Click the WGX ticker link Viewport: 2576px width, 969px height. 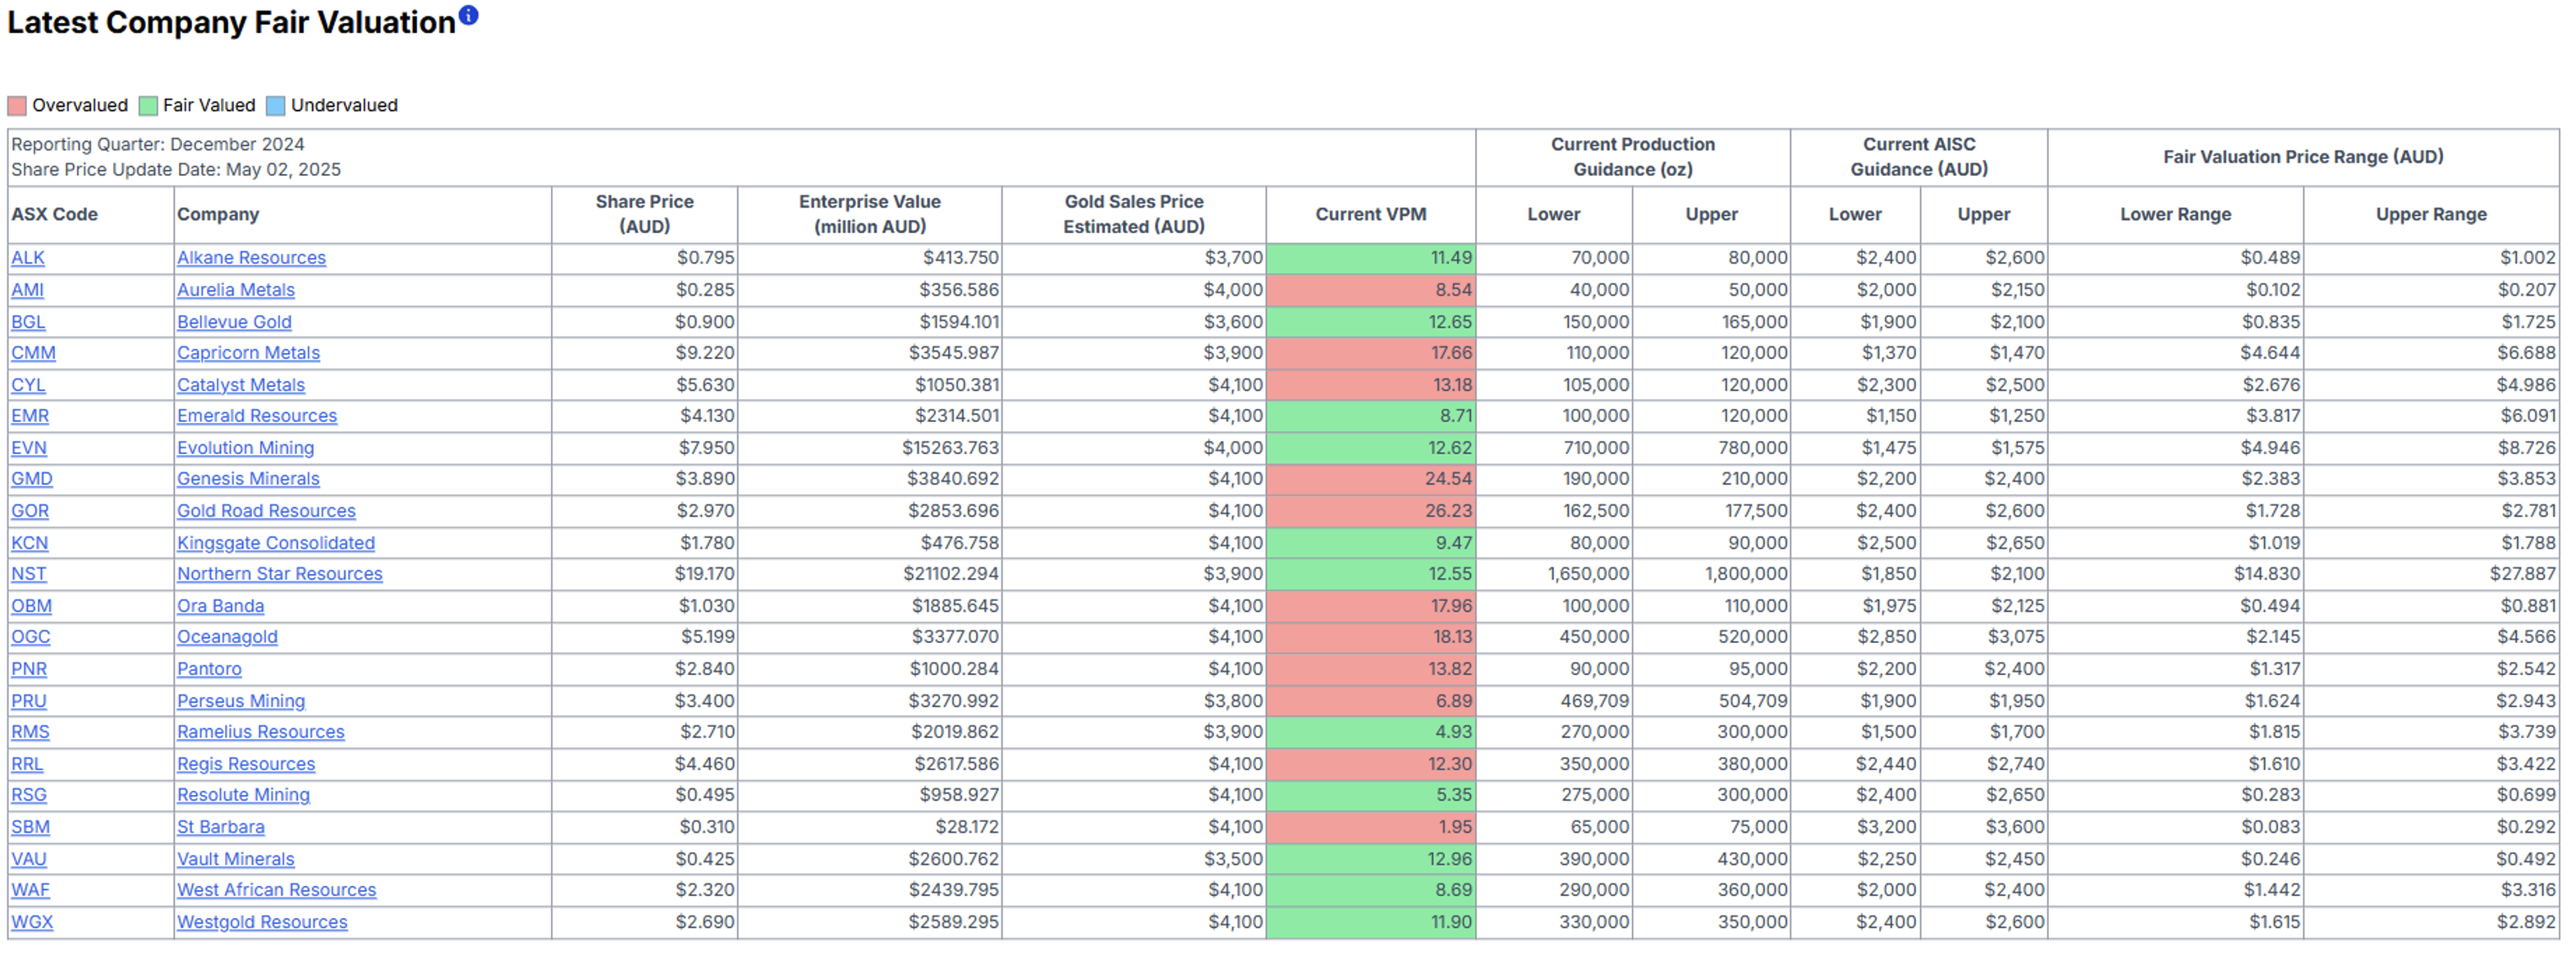pos(32,922)
